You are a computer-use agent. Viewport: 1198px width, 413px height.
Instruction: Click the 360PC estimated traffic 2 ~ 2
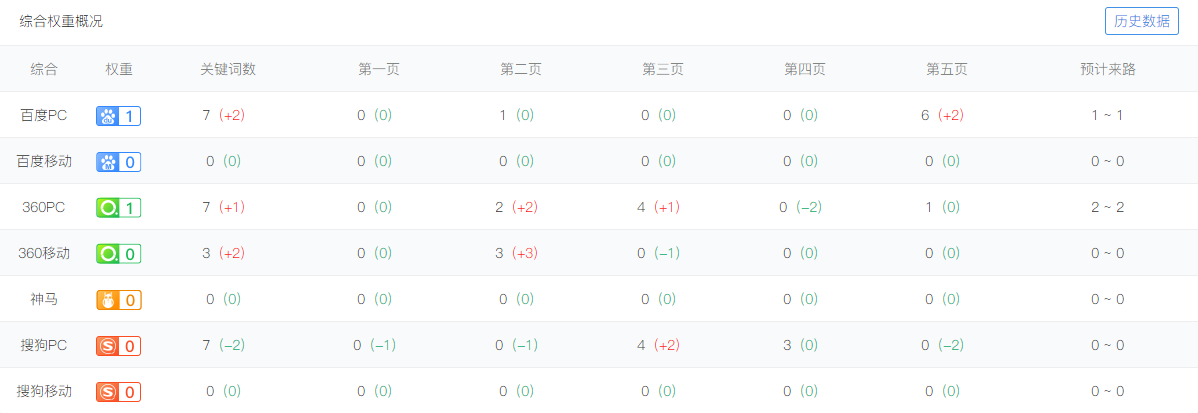tap(1108, 207)
